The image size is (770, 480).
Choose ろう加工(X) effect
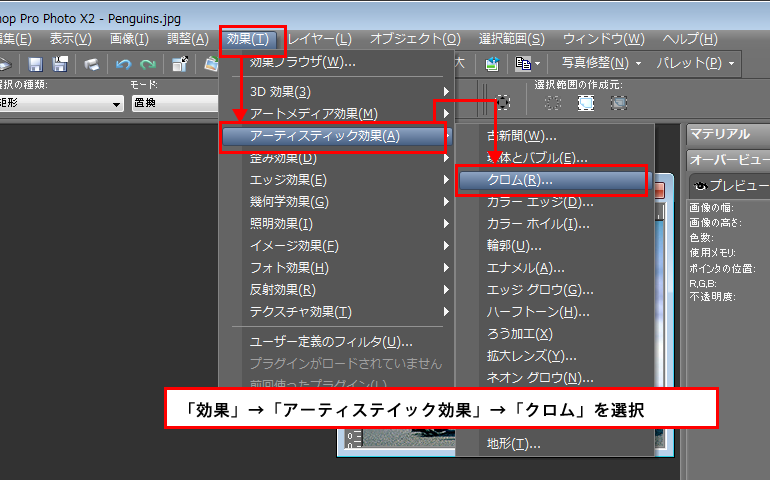click(x=555, y=334)
